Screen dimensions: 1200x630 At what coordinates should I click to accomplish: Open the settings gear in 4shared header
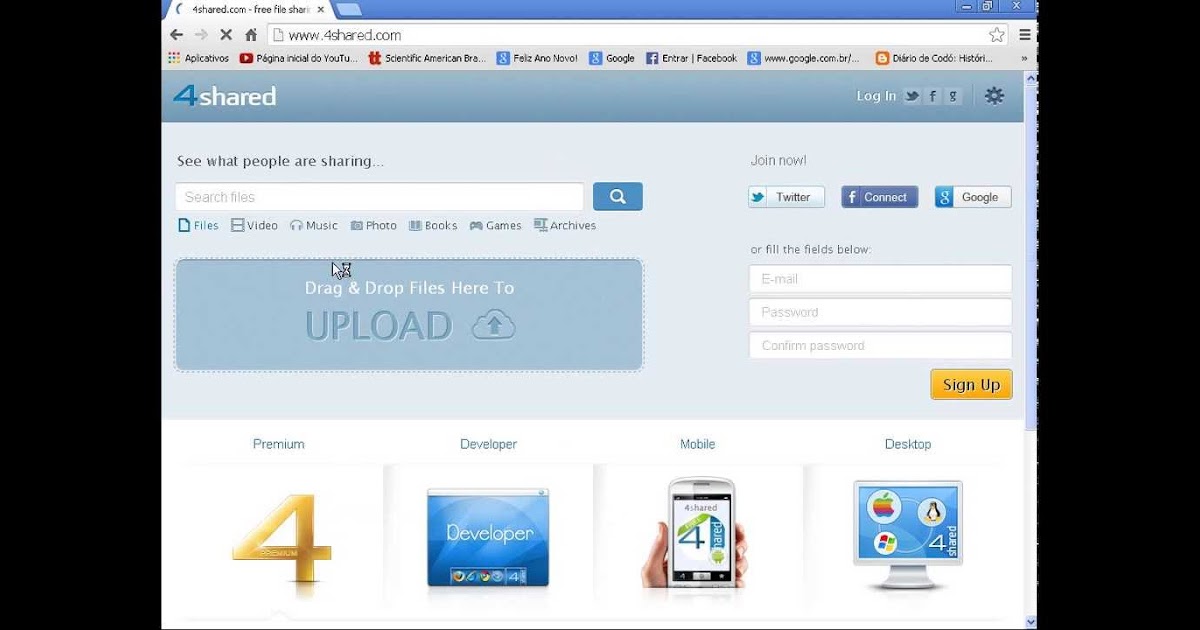tap(994, 96)
